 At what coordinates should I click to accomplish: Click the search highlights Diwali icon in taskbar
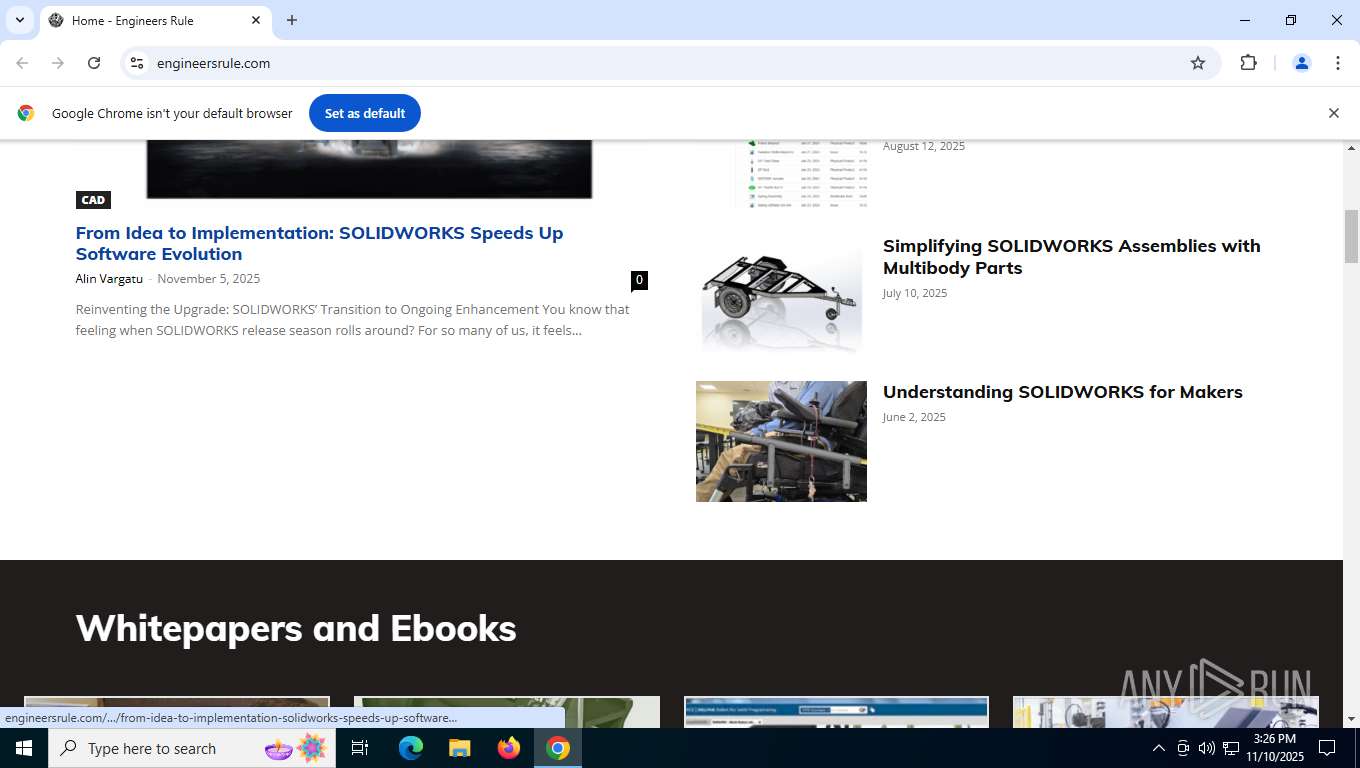[296, 748]
